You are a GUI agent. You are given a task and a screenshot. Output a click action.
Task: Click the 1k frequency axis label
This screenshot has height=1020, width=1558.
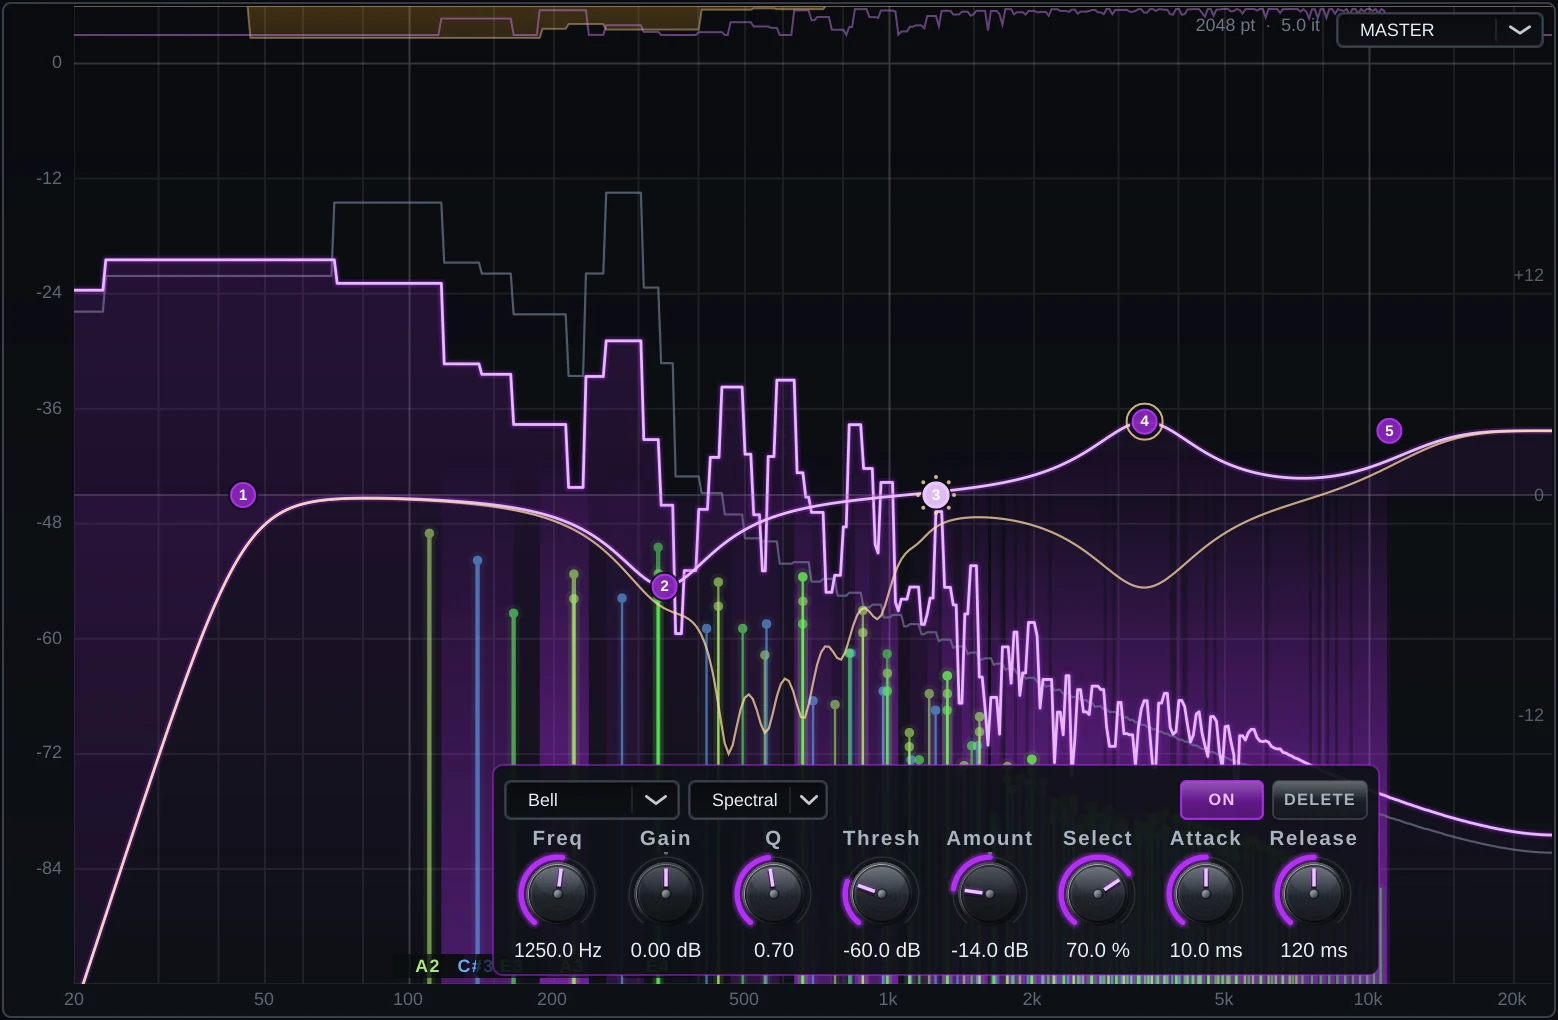[x=888, y=999]
